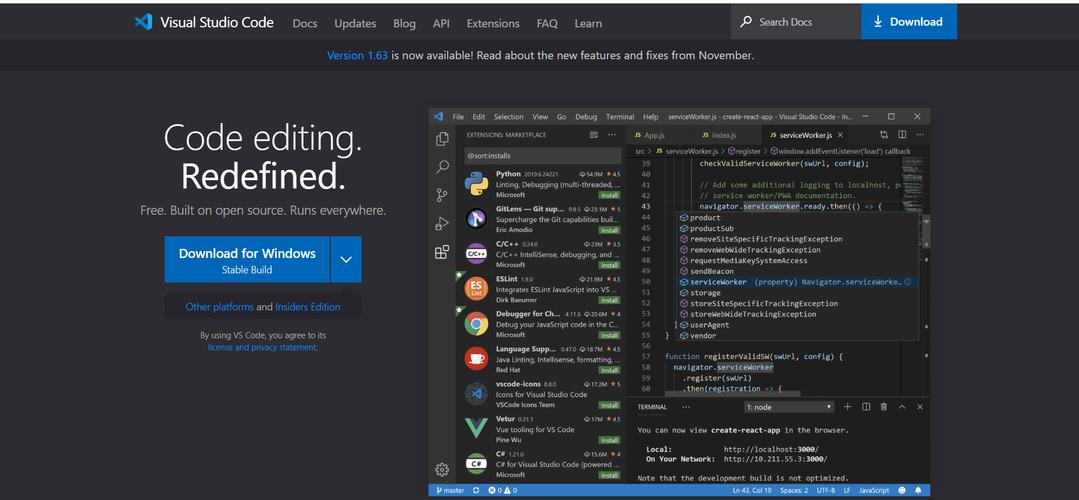The image size is (1079, 500).
Task: Open the Insiders Edition link
Action: pyautogui.click(x=308, y=307)
